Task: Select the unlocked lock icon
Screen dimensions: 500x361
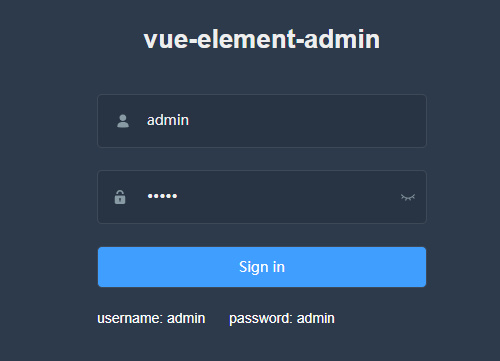Action: tap(120, 197)
